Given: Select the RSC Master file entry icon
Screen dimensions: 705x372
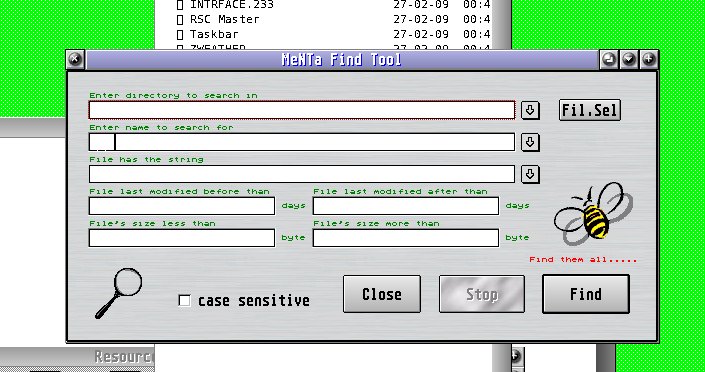Looking at the screenshot, I should (x=180, y=20).
